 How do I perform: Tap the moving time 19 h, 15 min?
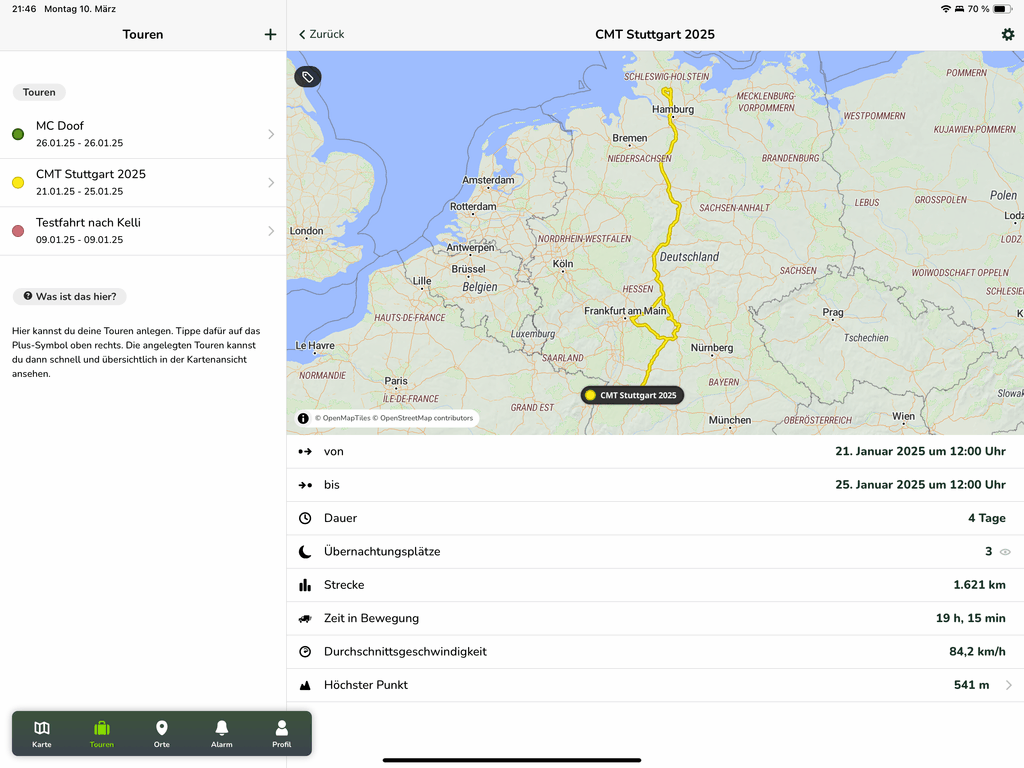point(970,618)
